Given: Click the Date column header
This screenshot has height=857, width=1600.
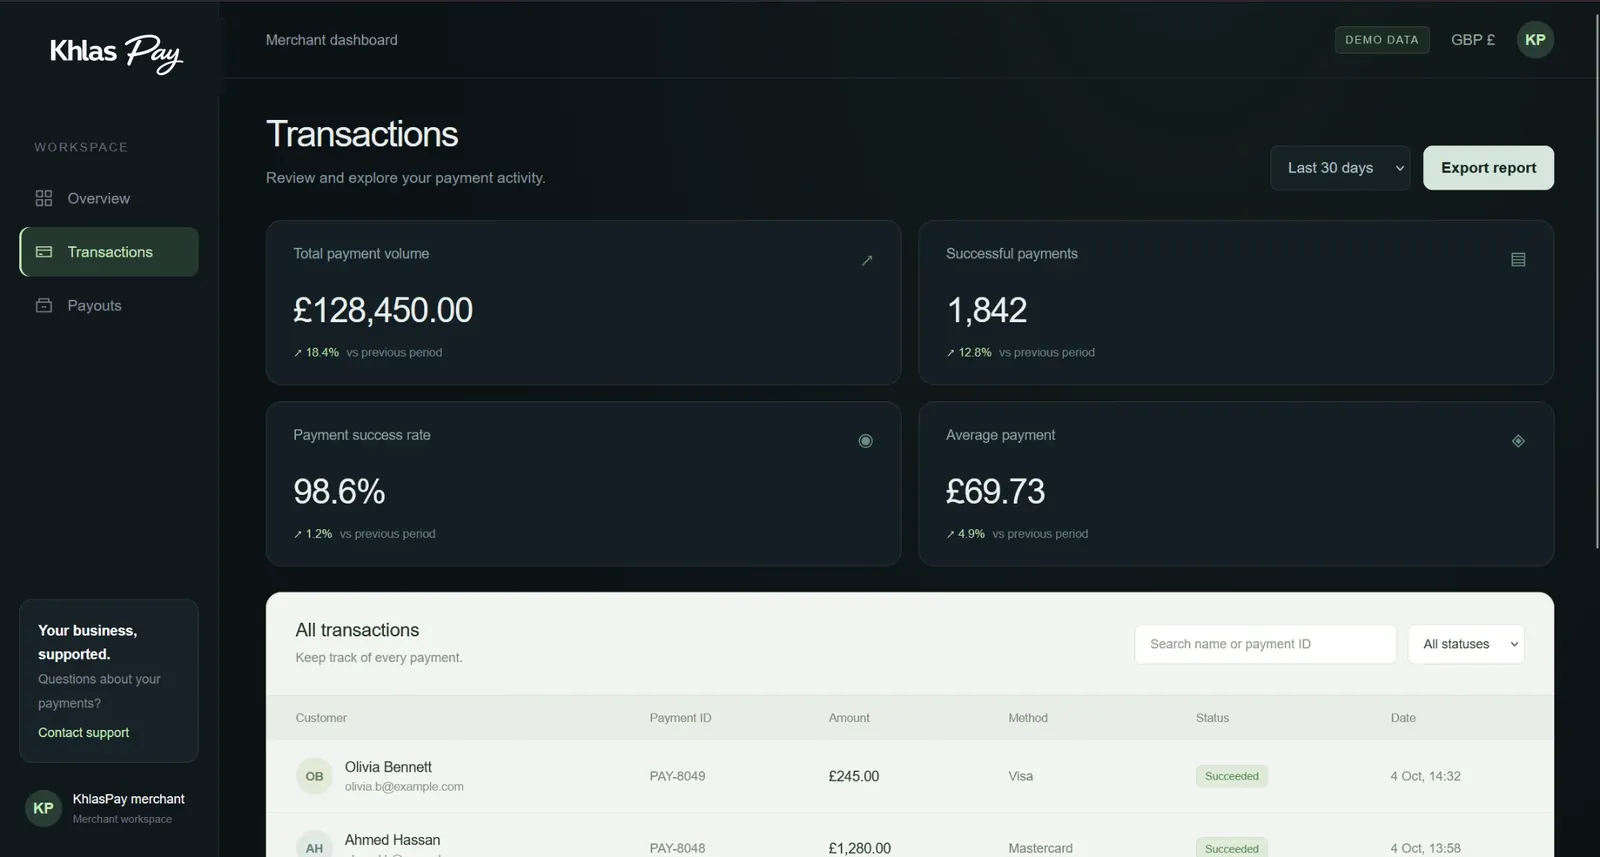Looking at the screenshot, I should coord(1403,718).
